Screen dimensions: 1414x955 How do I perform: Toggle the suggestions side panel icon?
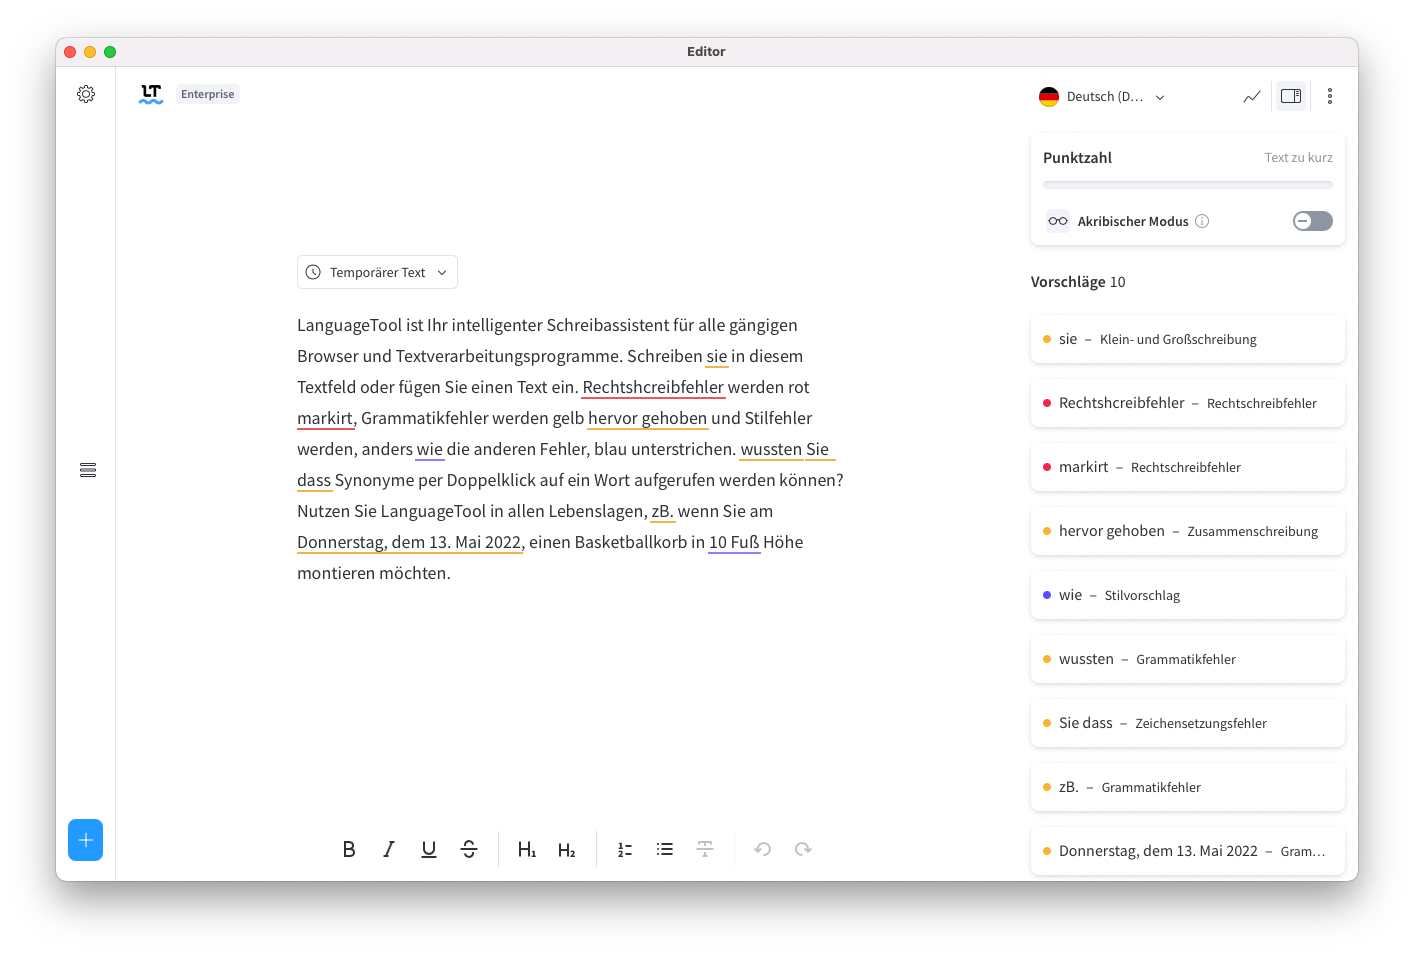[x=1291, y=96]
